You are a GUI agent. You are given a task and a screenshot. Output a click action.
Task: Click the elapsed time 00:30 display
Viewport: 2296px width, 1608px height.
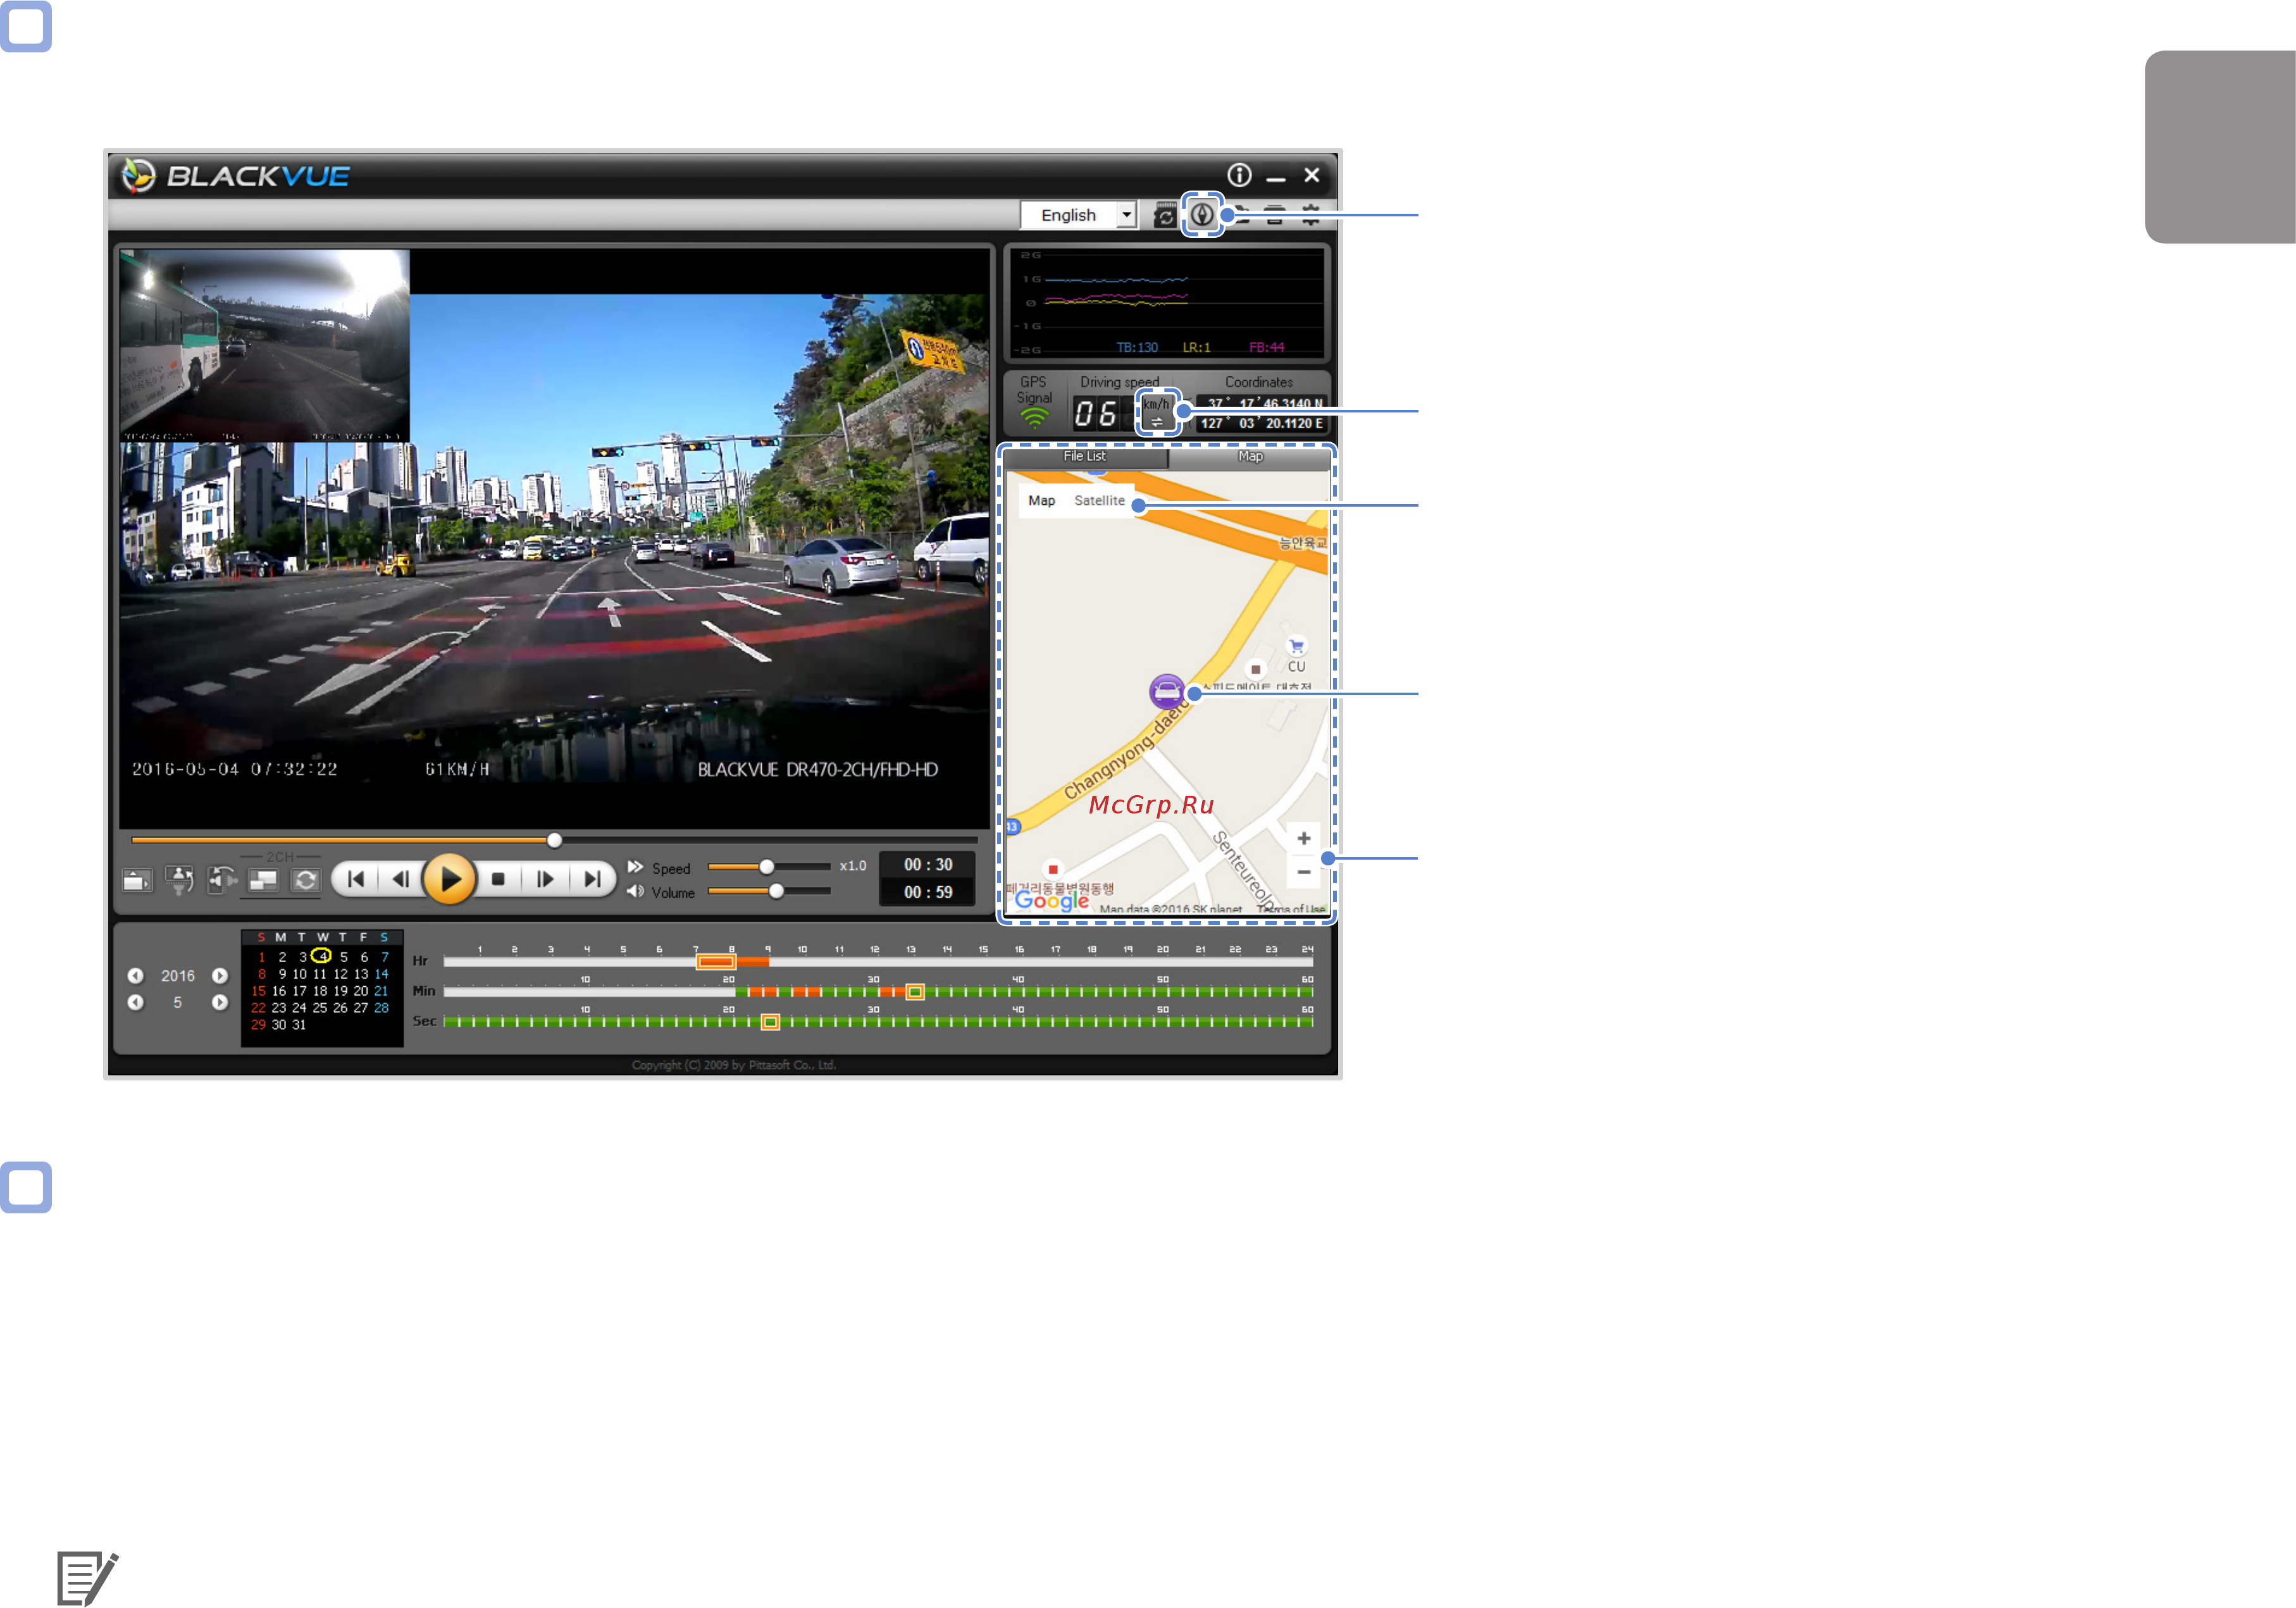click(x=928, y=865)
